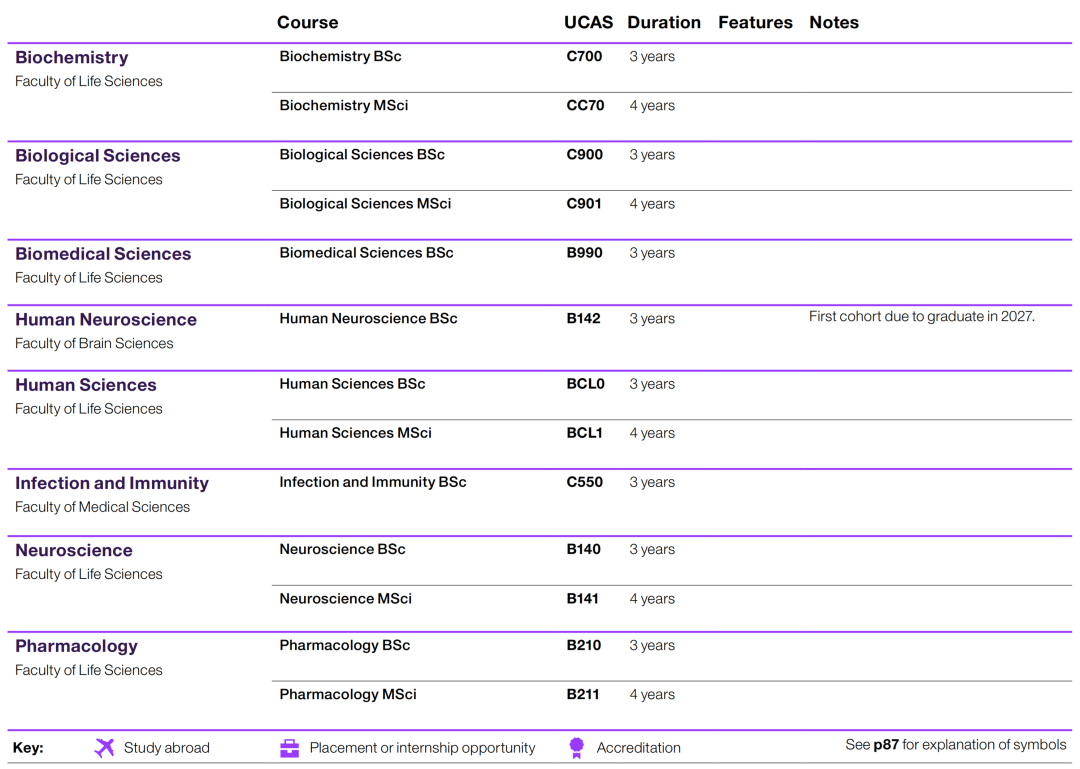Select the Biochemistry BSc course

tap(340, 57)
